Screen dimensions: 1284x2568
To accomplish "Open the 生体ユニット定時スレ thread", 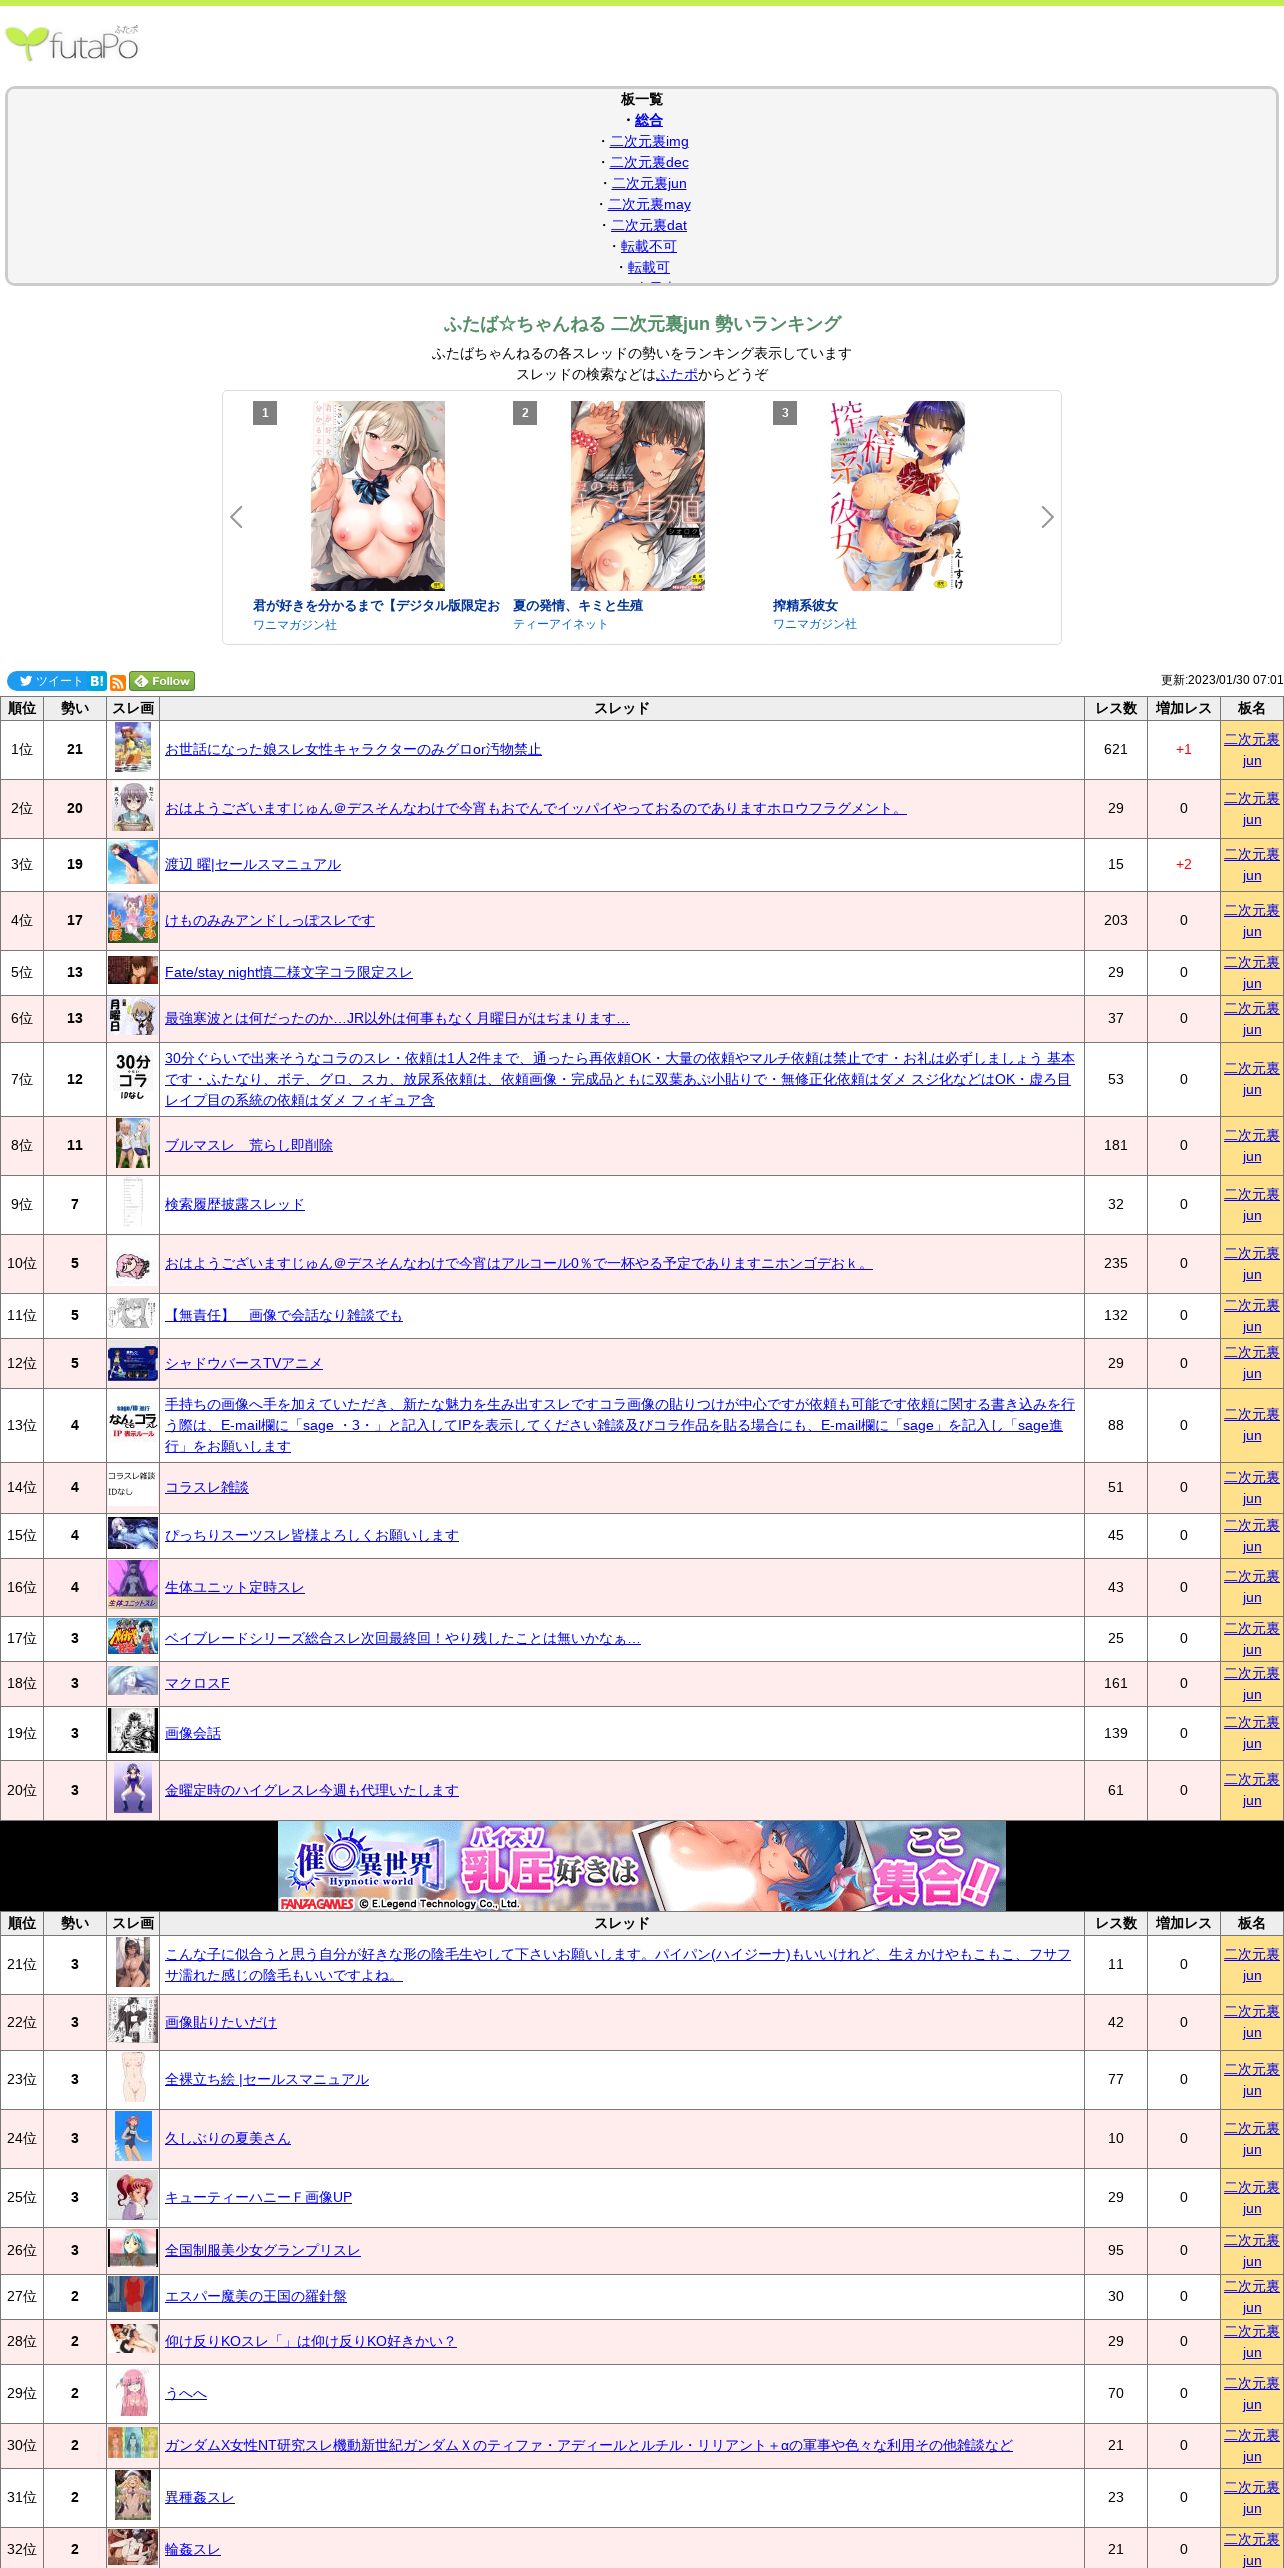I will point(235,1587).
